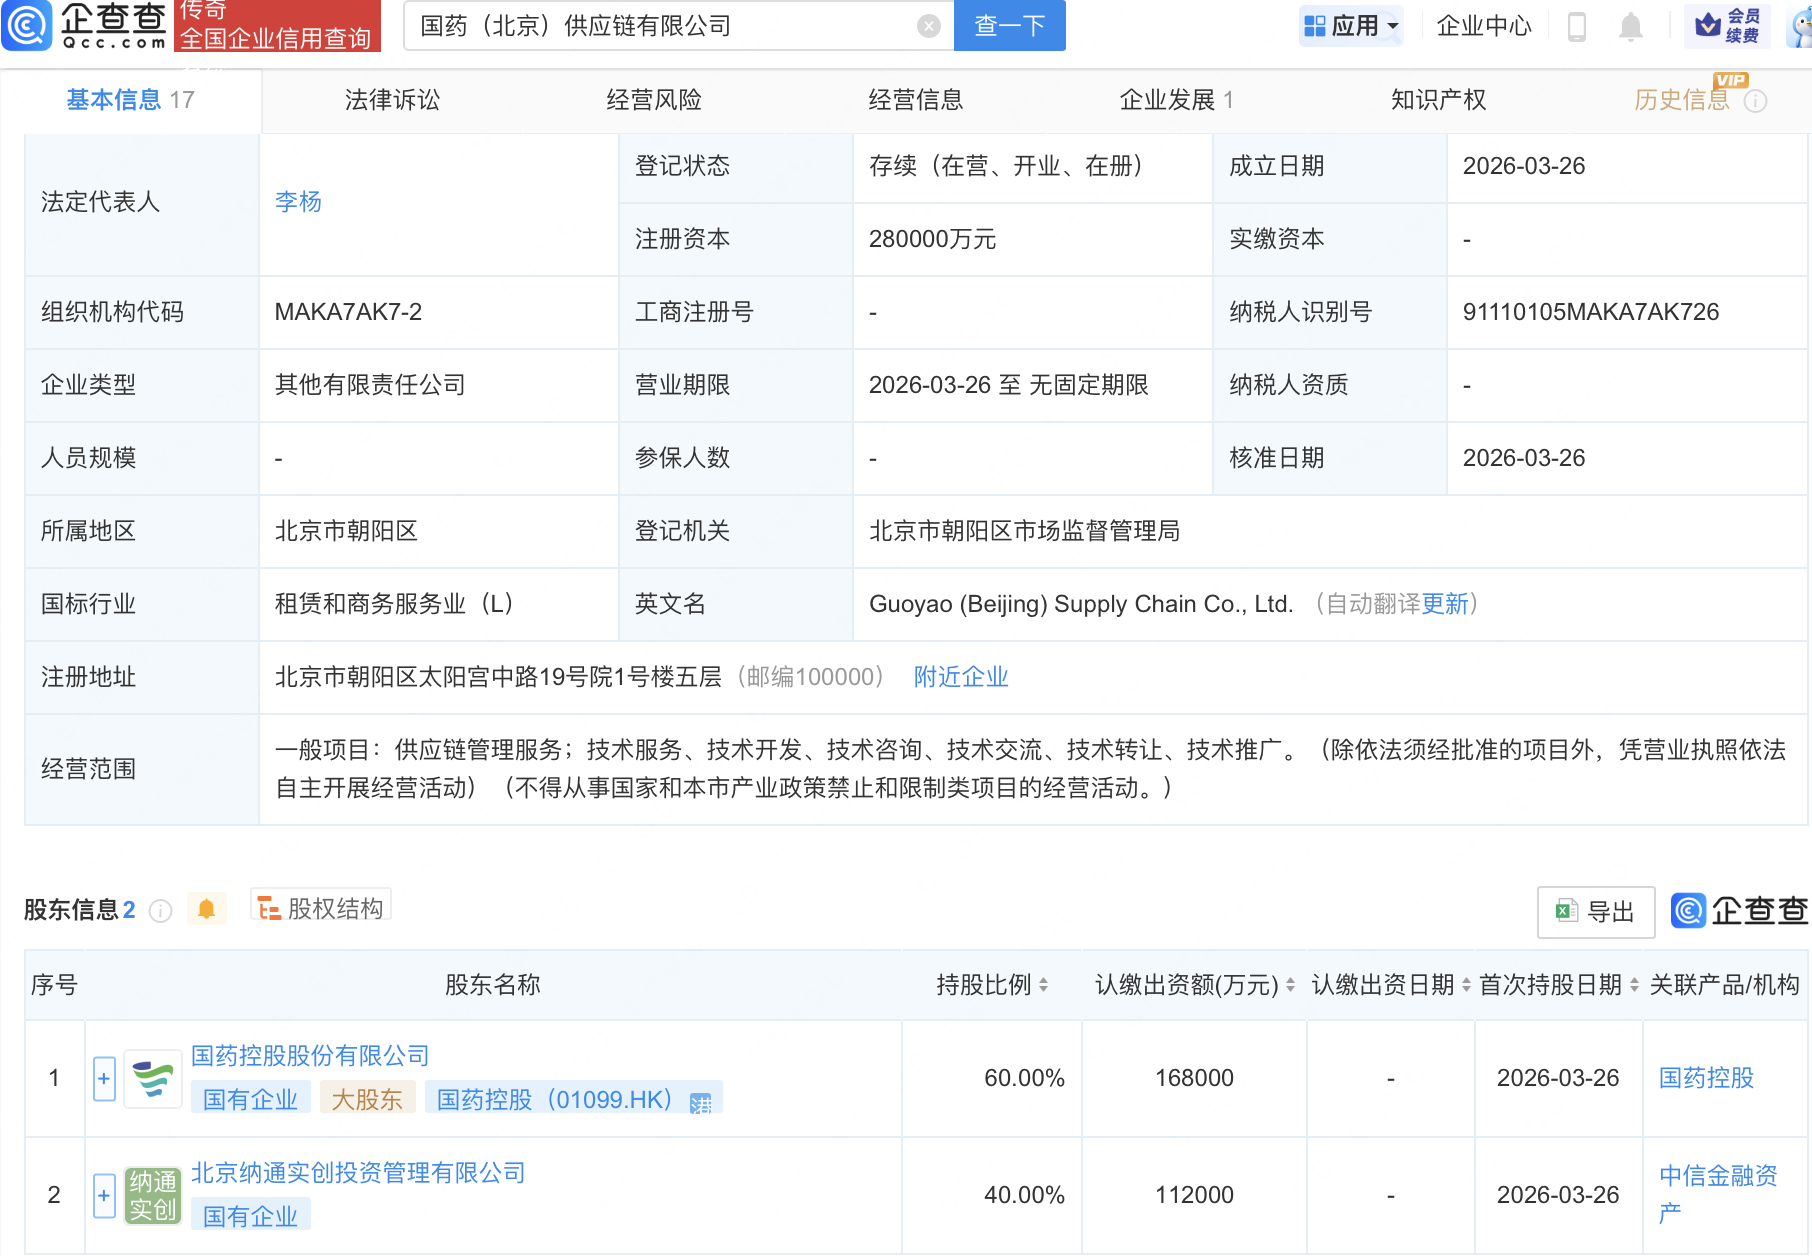Image resolution: width=1812 pixels, height=1256 pixels.
Task: Expand details for 北京纳通实创投资管理有限公司 shareholder
Action: point(104,1194)
